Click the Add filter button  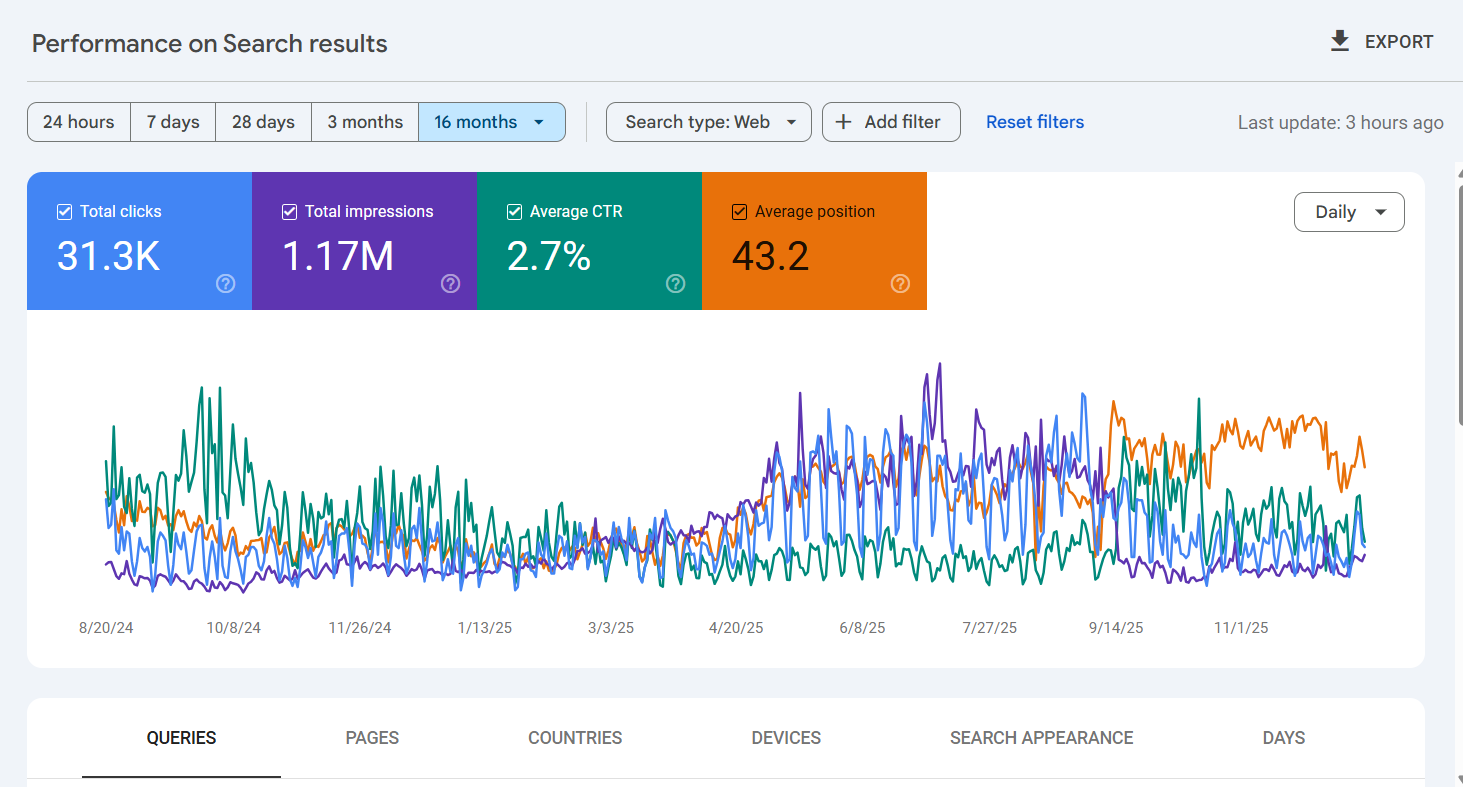890,121
